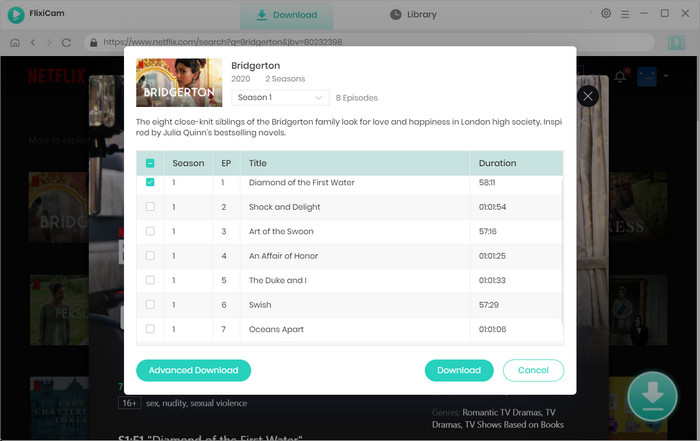Click the Download button in dialog
Image resolution: width=700 pixels, height=441 pixels.
[x=459, y=370]
